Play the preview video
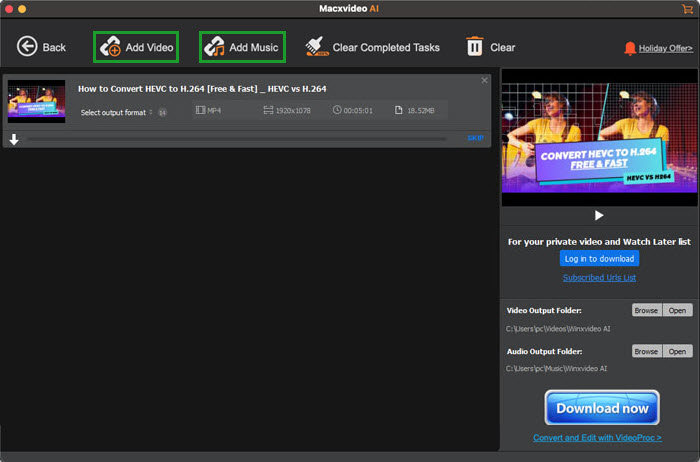The image size is (700, 462). click(x=599, y=216)
